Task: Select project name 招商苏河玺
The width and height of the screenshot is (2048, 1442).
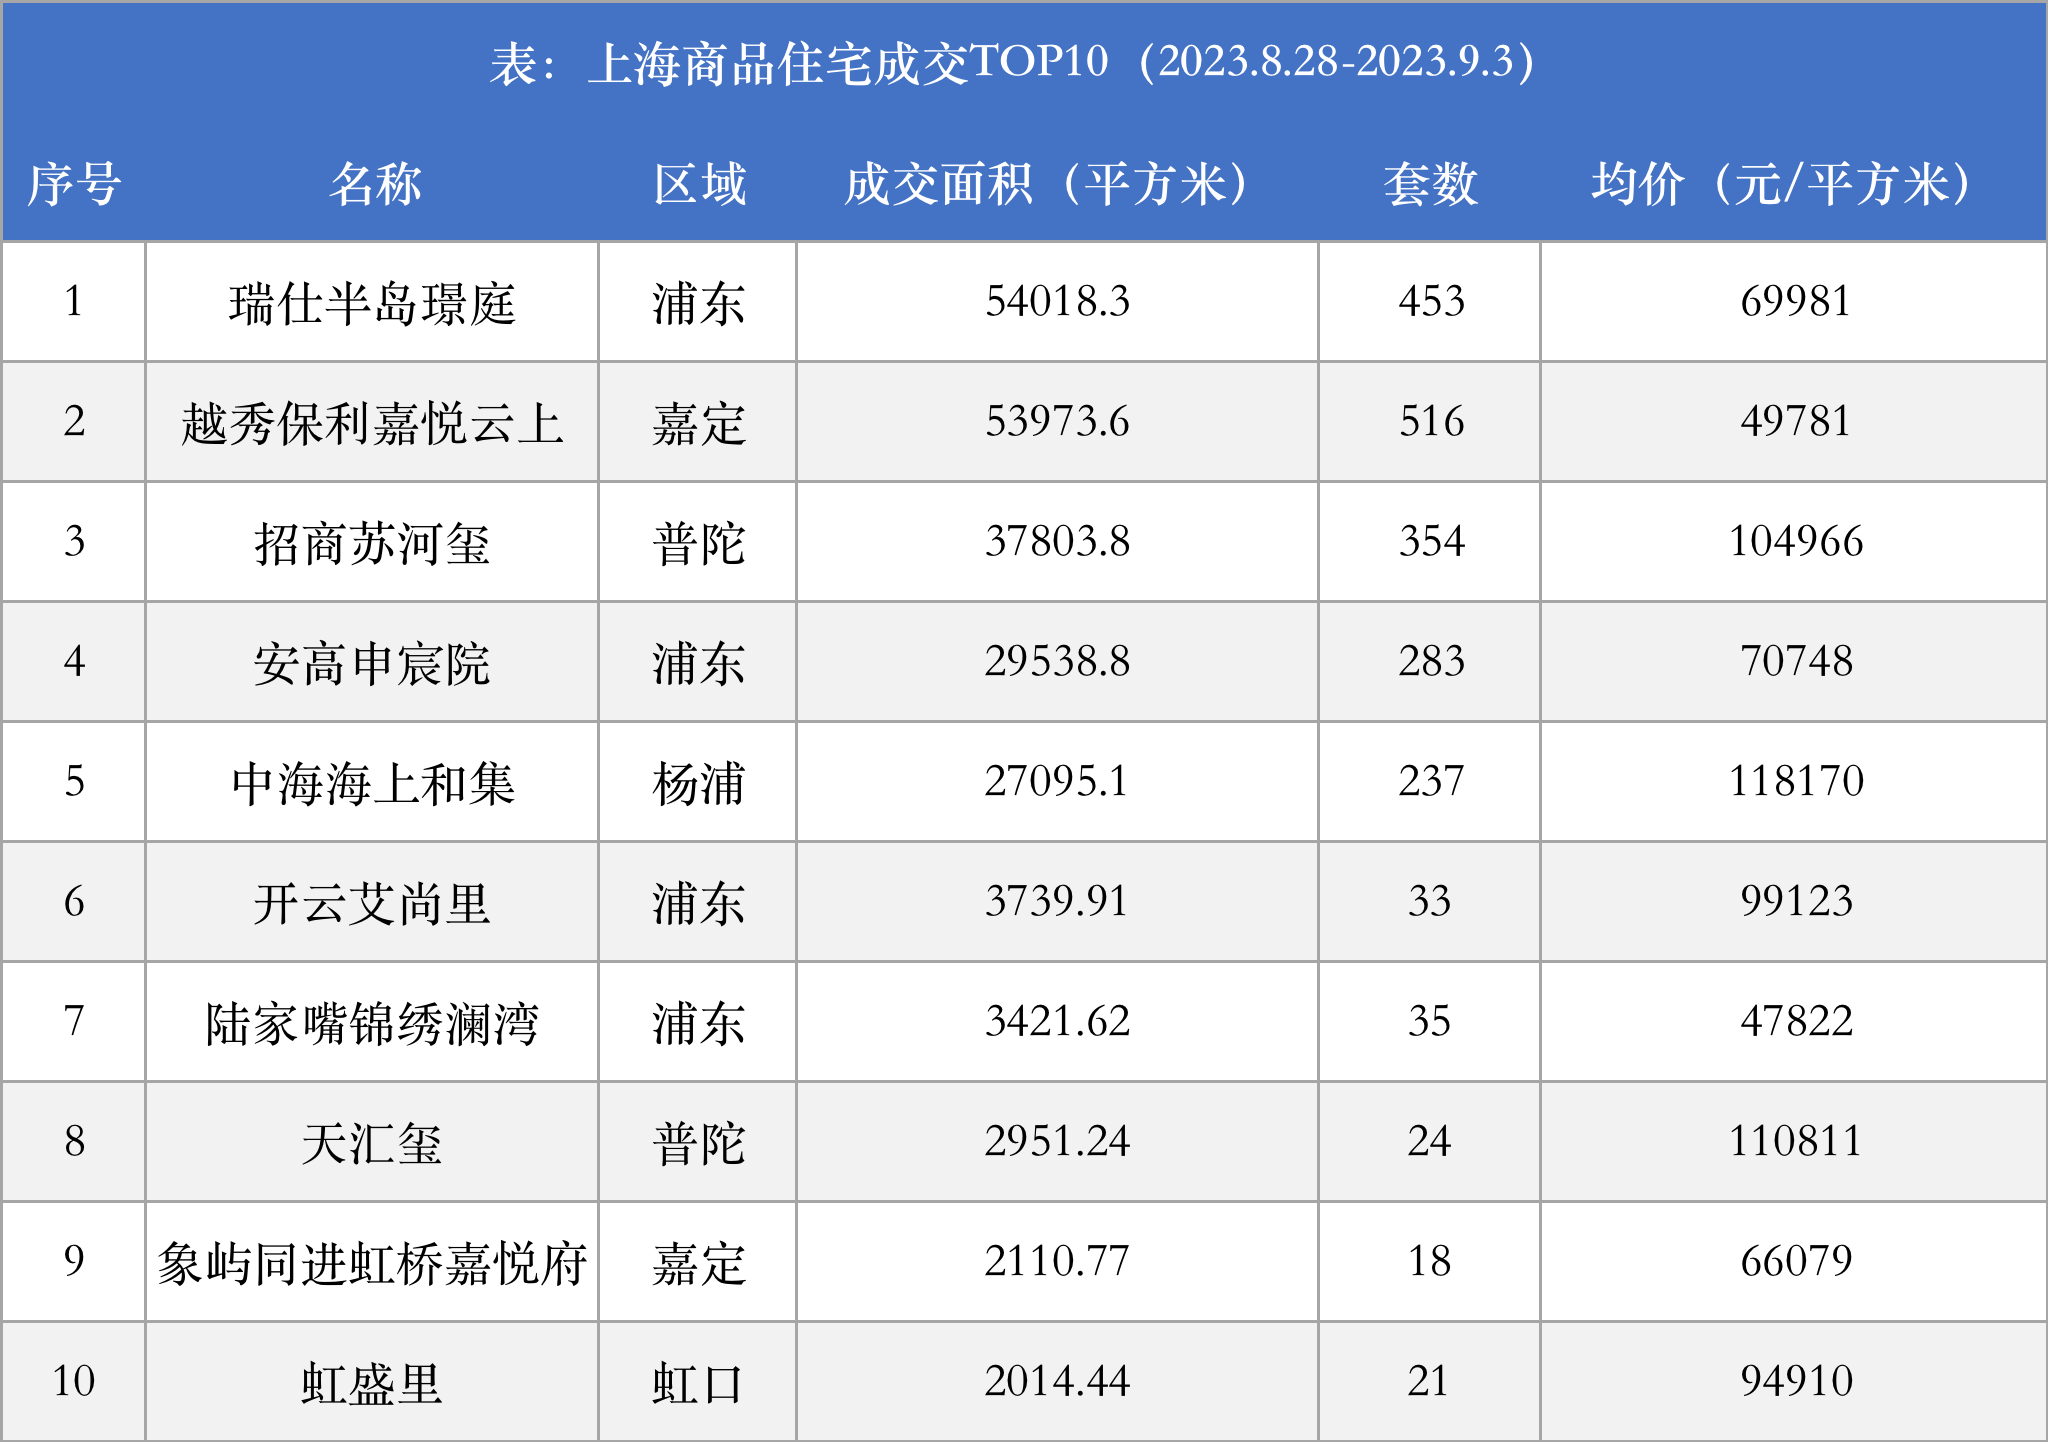Action: click(x=372, y=543)
